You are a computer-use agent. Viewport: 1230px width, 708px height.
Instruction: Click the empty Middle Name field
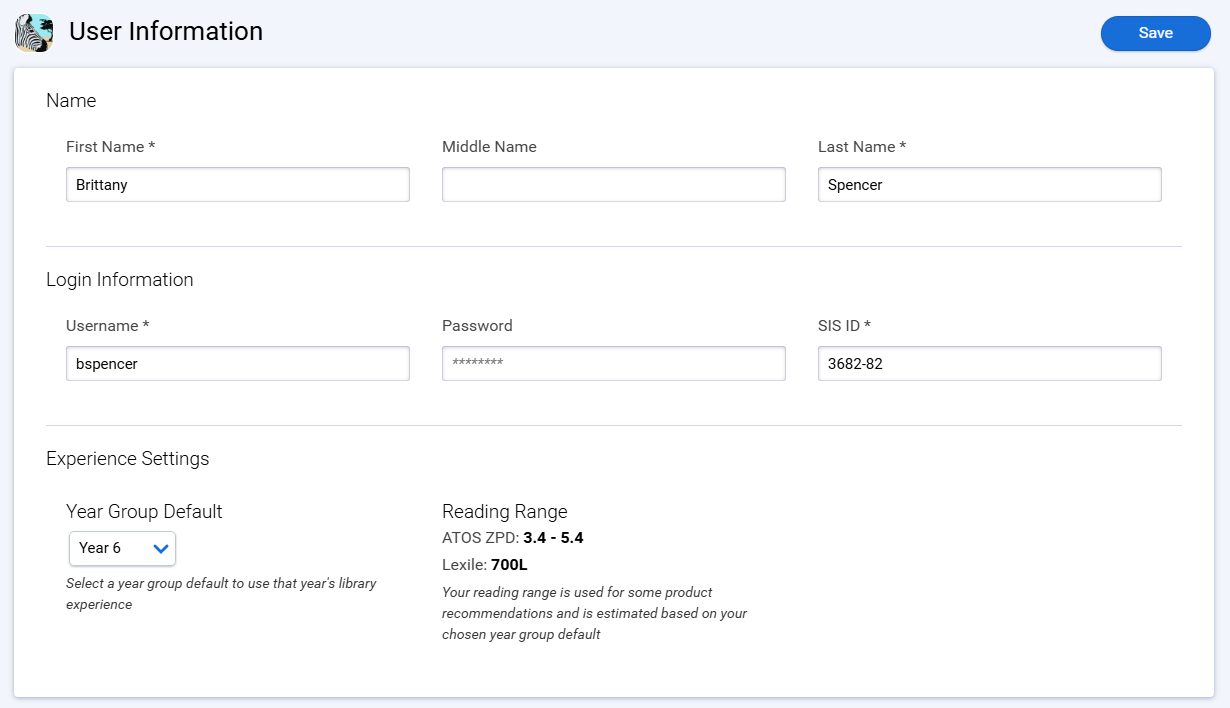click(x=614, y=184)
